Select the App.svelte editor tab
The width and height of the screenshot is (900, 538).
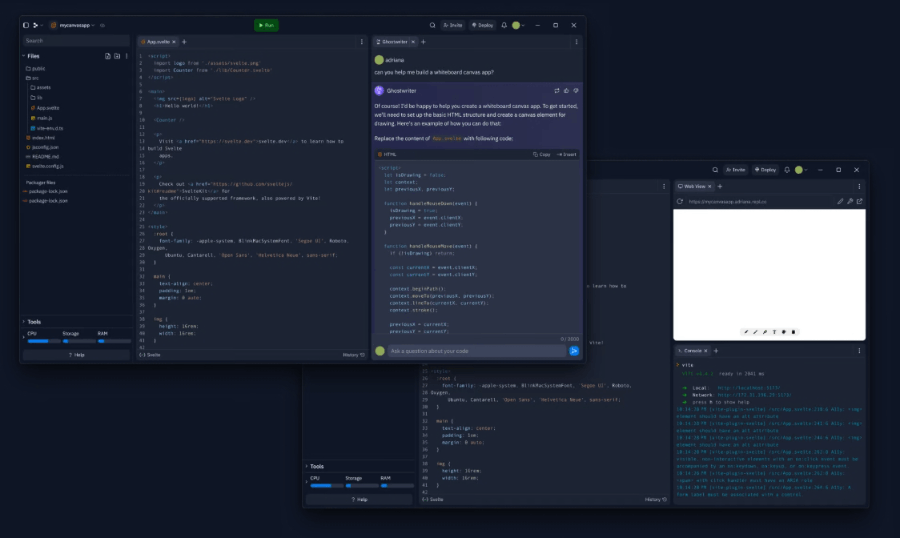(x=156, y=42)
